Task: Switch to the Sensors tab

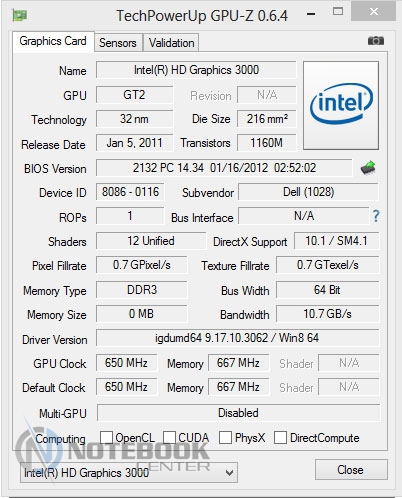Action: pos(118,43)
